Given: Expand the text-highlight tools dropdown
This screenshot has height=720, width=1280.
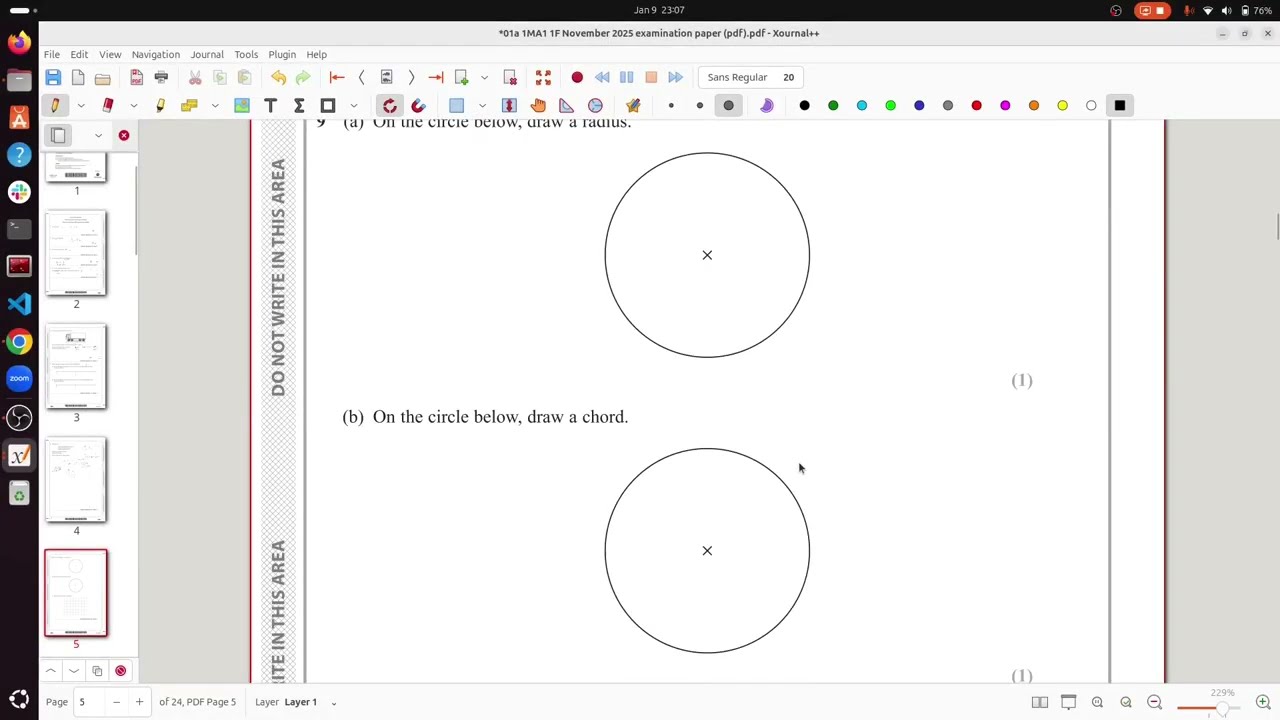Looking at the screenshot, I should (214, 105).
